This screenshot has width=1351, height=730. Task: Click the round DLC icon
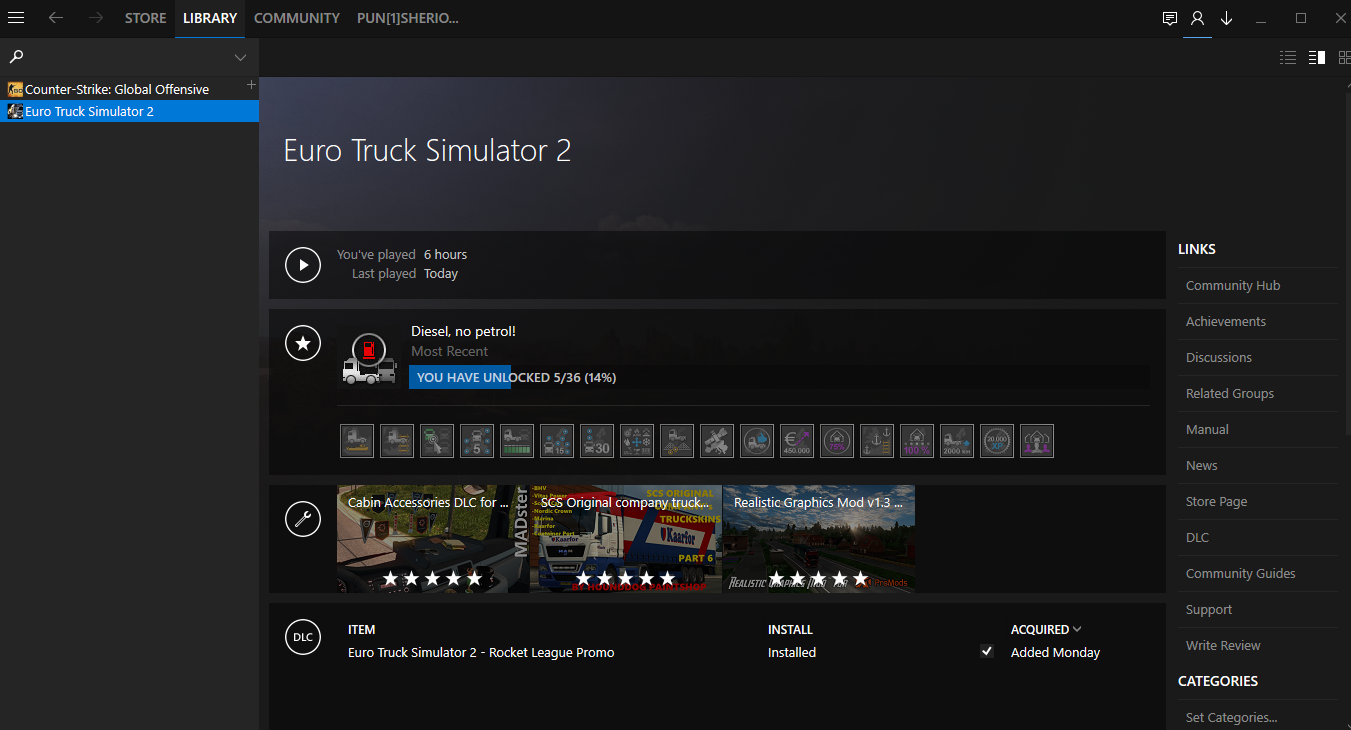coord(303,637)
